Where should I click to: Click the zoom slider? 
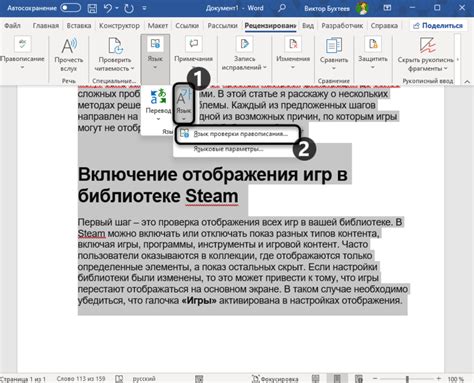(407, 379)
